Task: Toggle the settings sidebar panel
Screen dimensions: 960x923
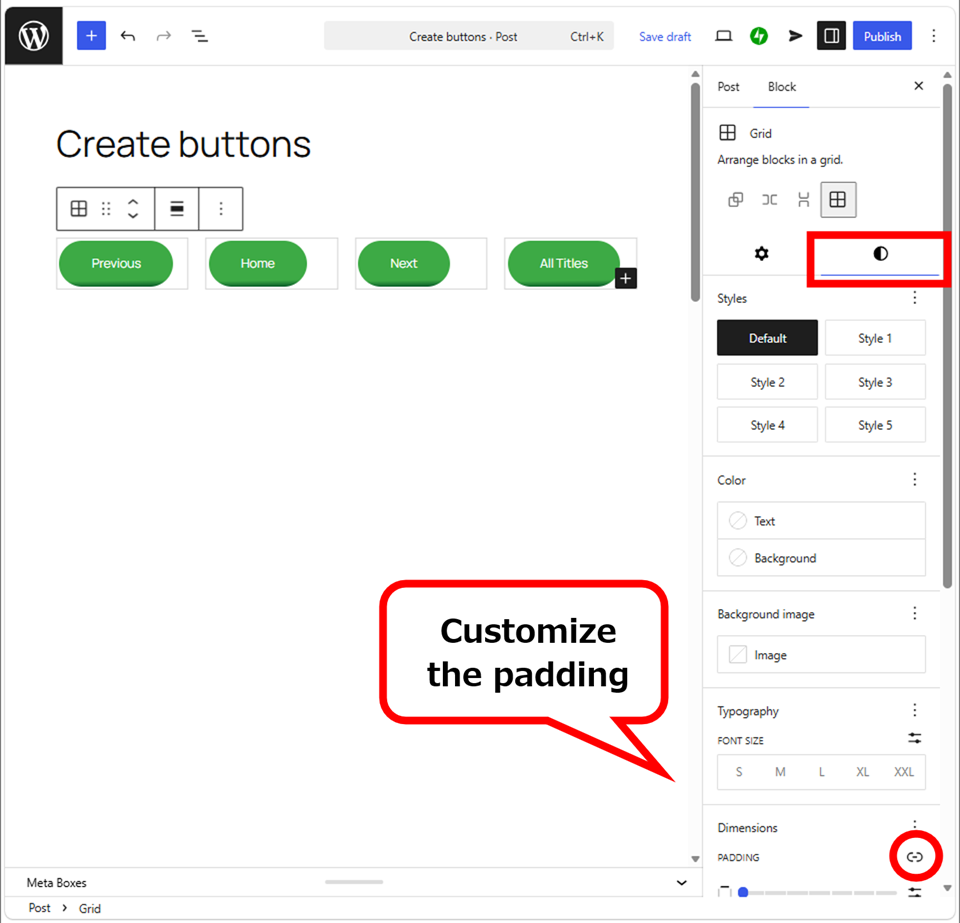Action: pos(831,36)
